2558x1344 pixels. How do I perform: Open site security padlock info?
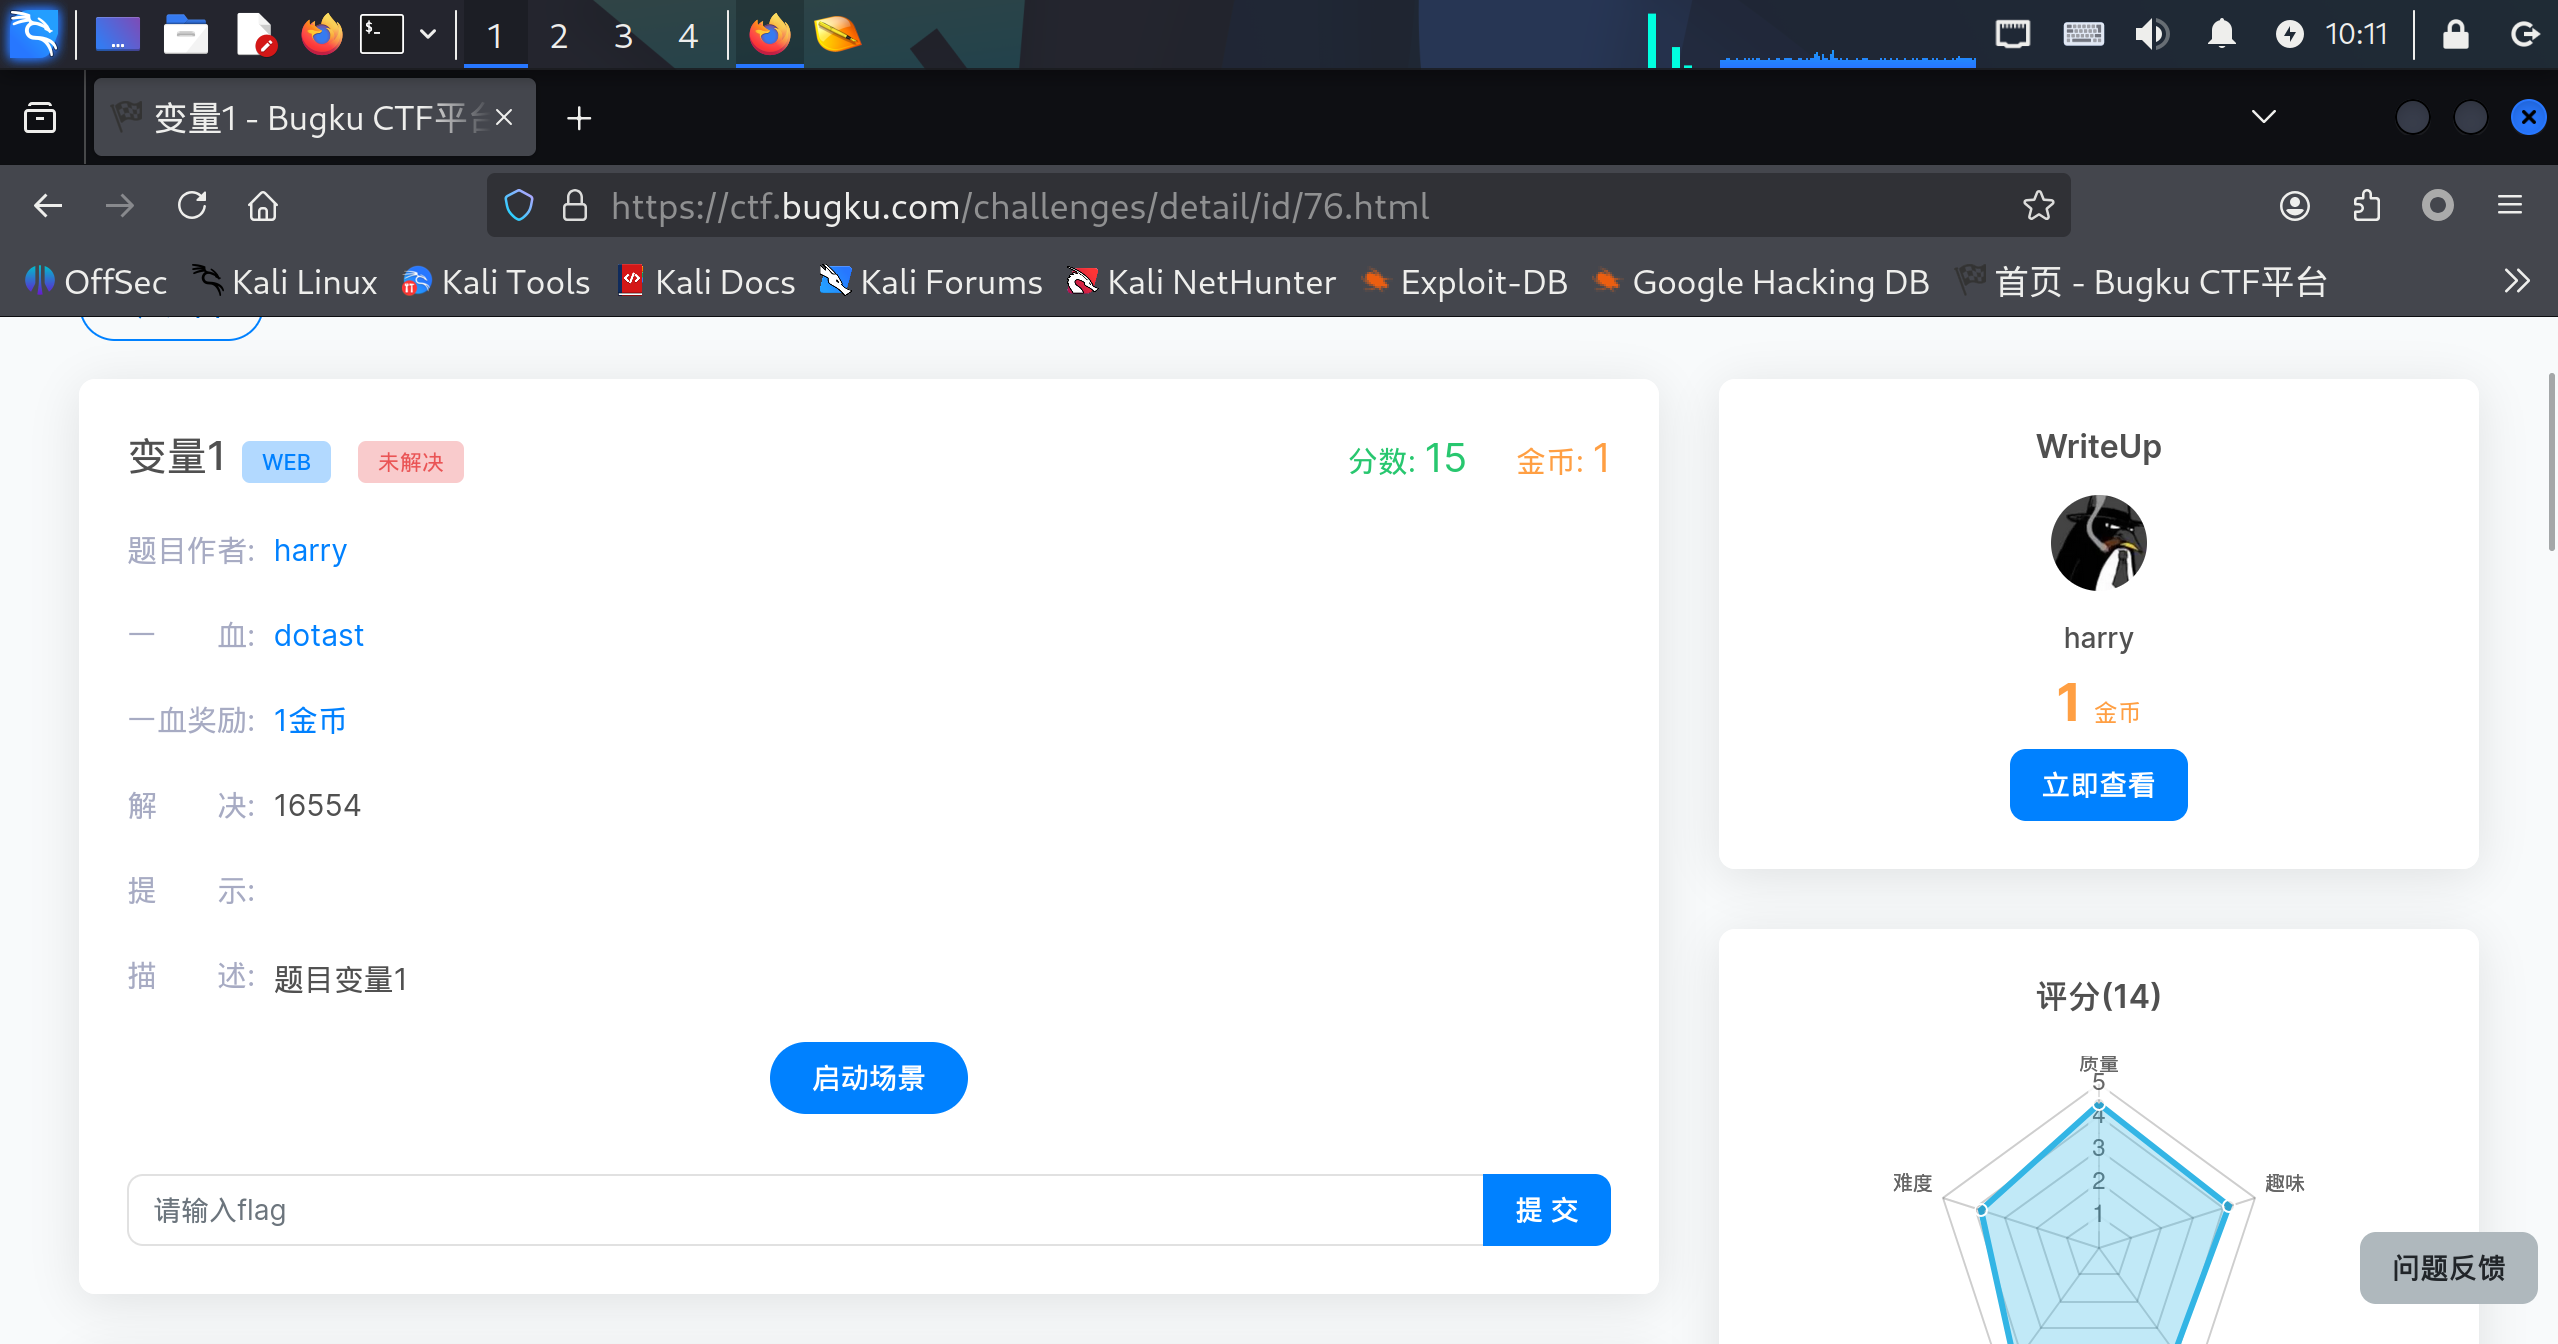click(x=574, y=206)
